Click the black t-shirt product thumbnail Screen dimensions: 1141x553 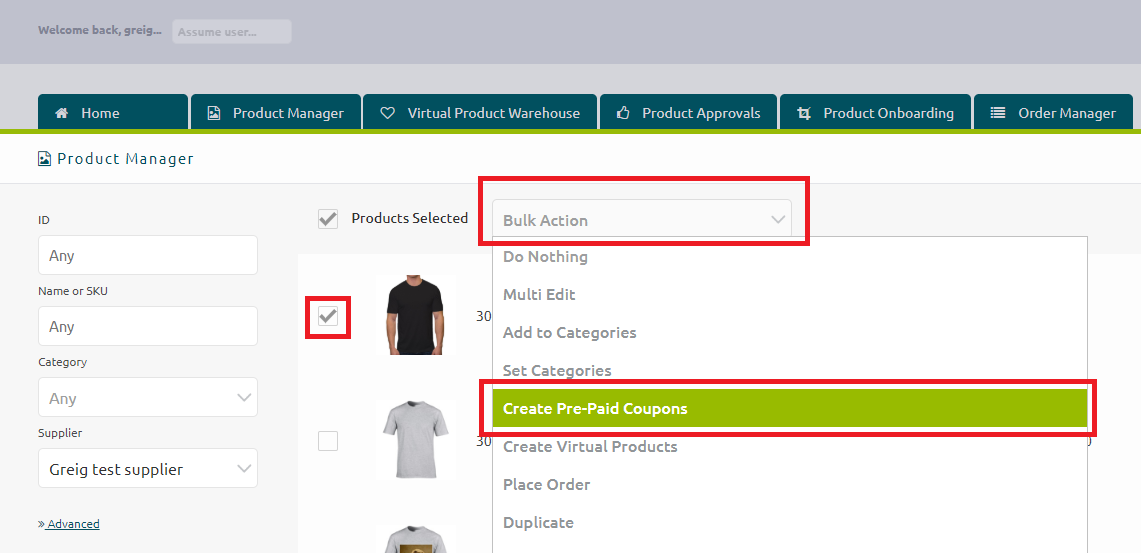[x=415, y=315]
